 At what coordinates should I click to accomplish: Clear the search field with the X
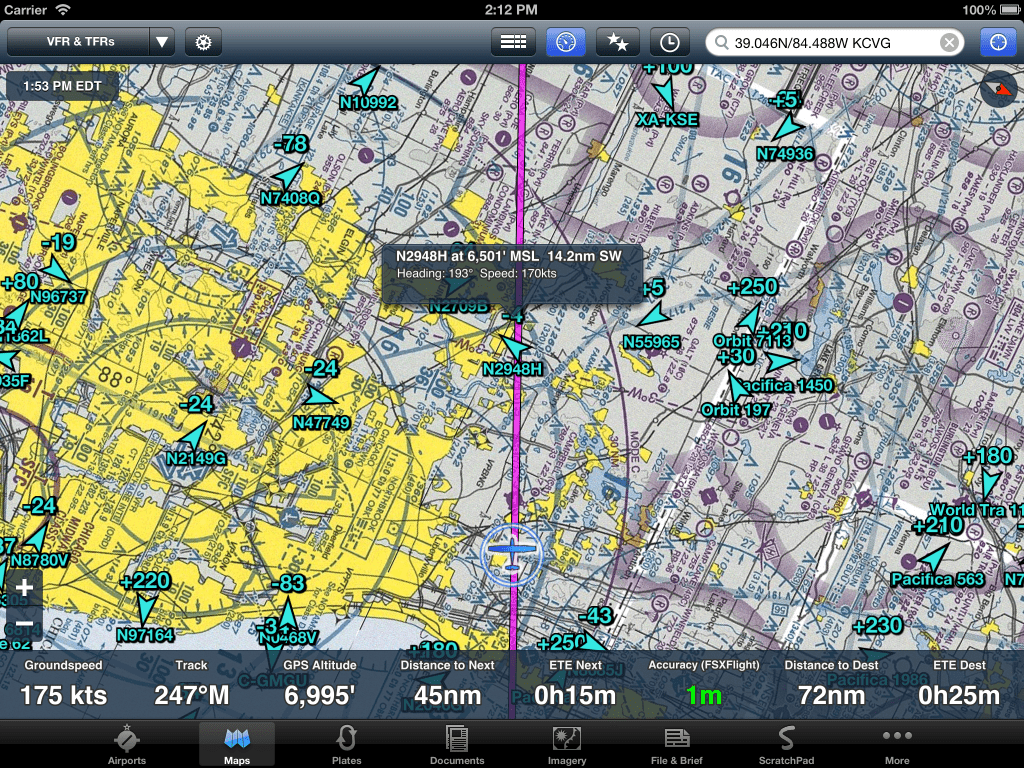(949, 42)
